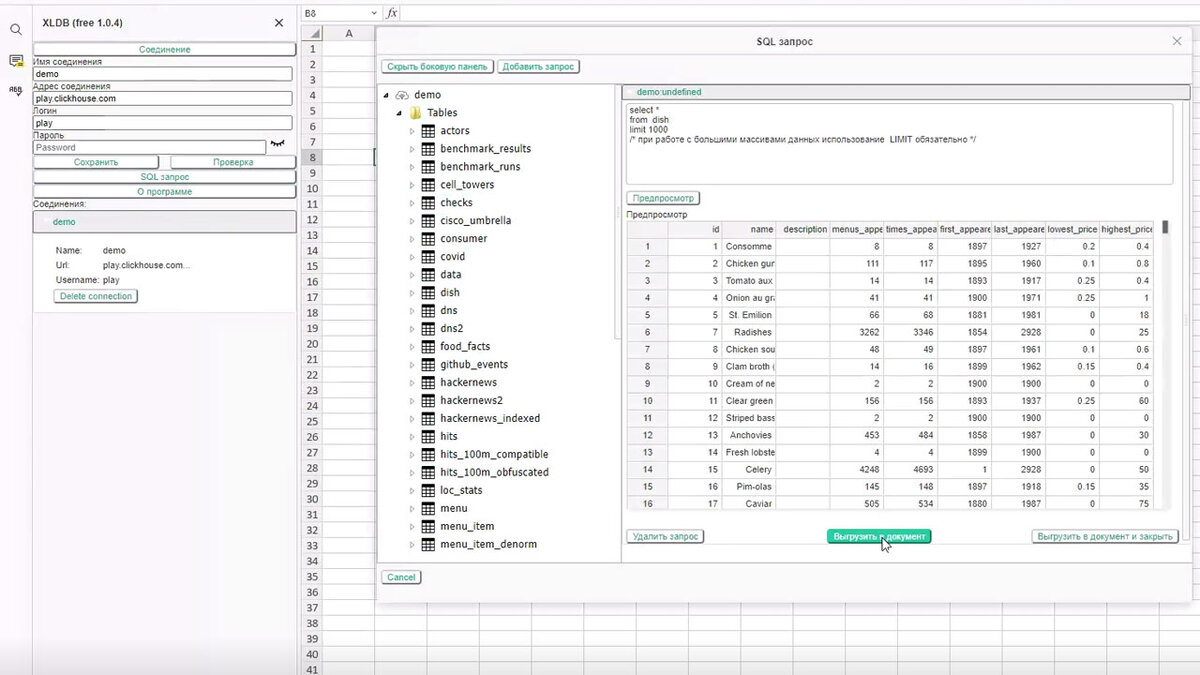Click the Соединение section header
The width and height of the screenshot is (1200, 675).
165,49
